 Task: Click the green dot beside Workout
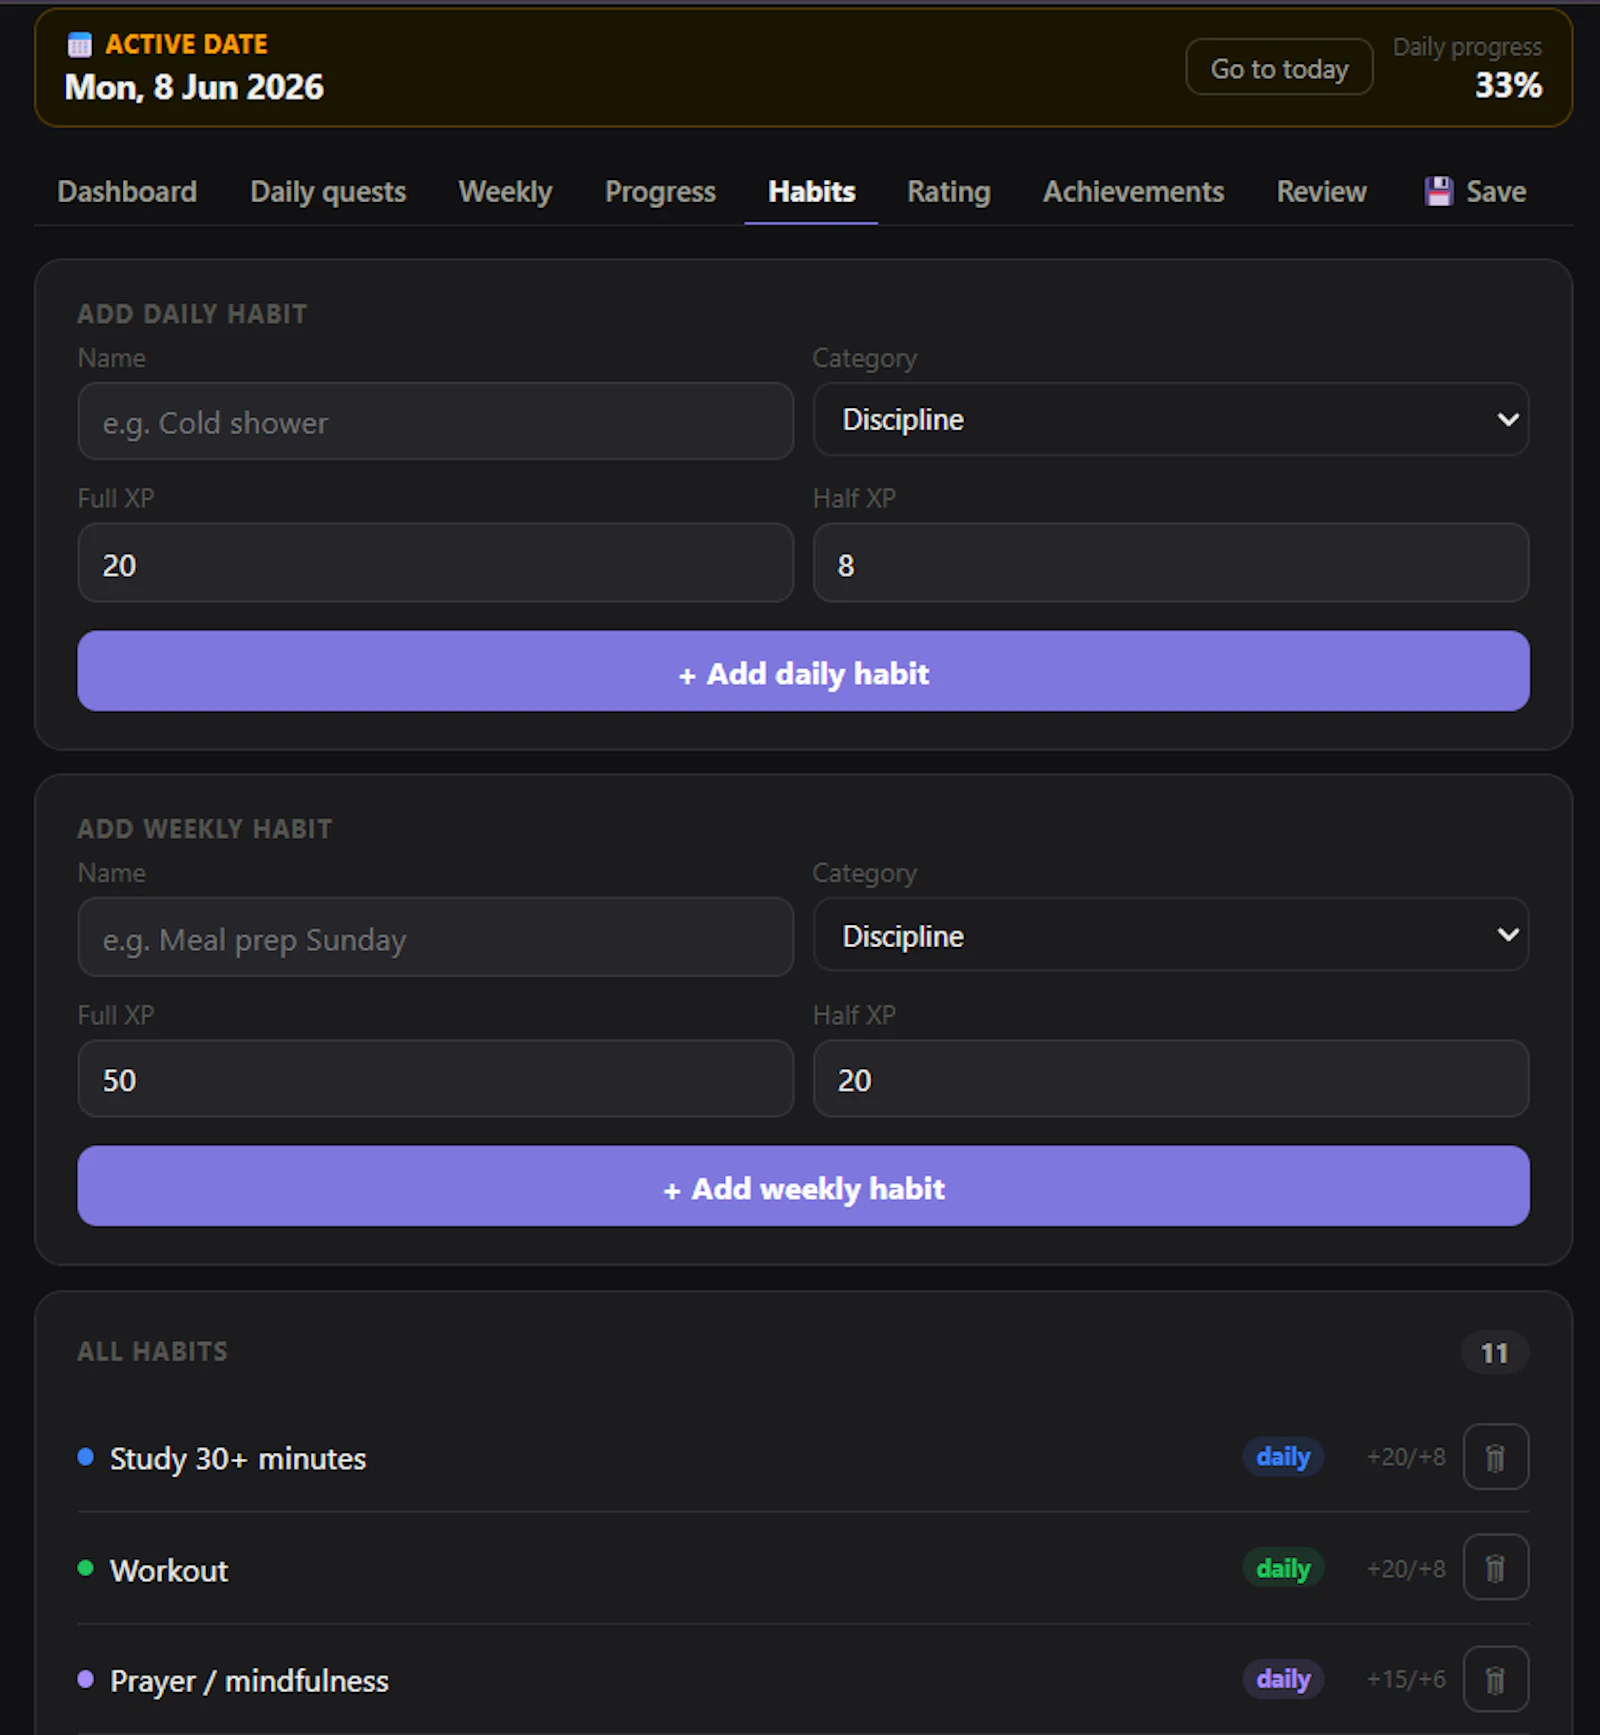coord(86,1567)
